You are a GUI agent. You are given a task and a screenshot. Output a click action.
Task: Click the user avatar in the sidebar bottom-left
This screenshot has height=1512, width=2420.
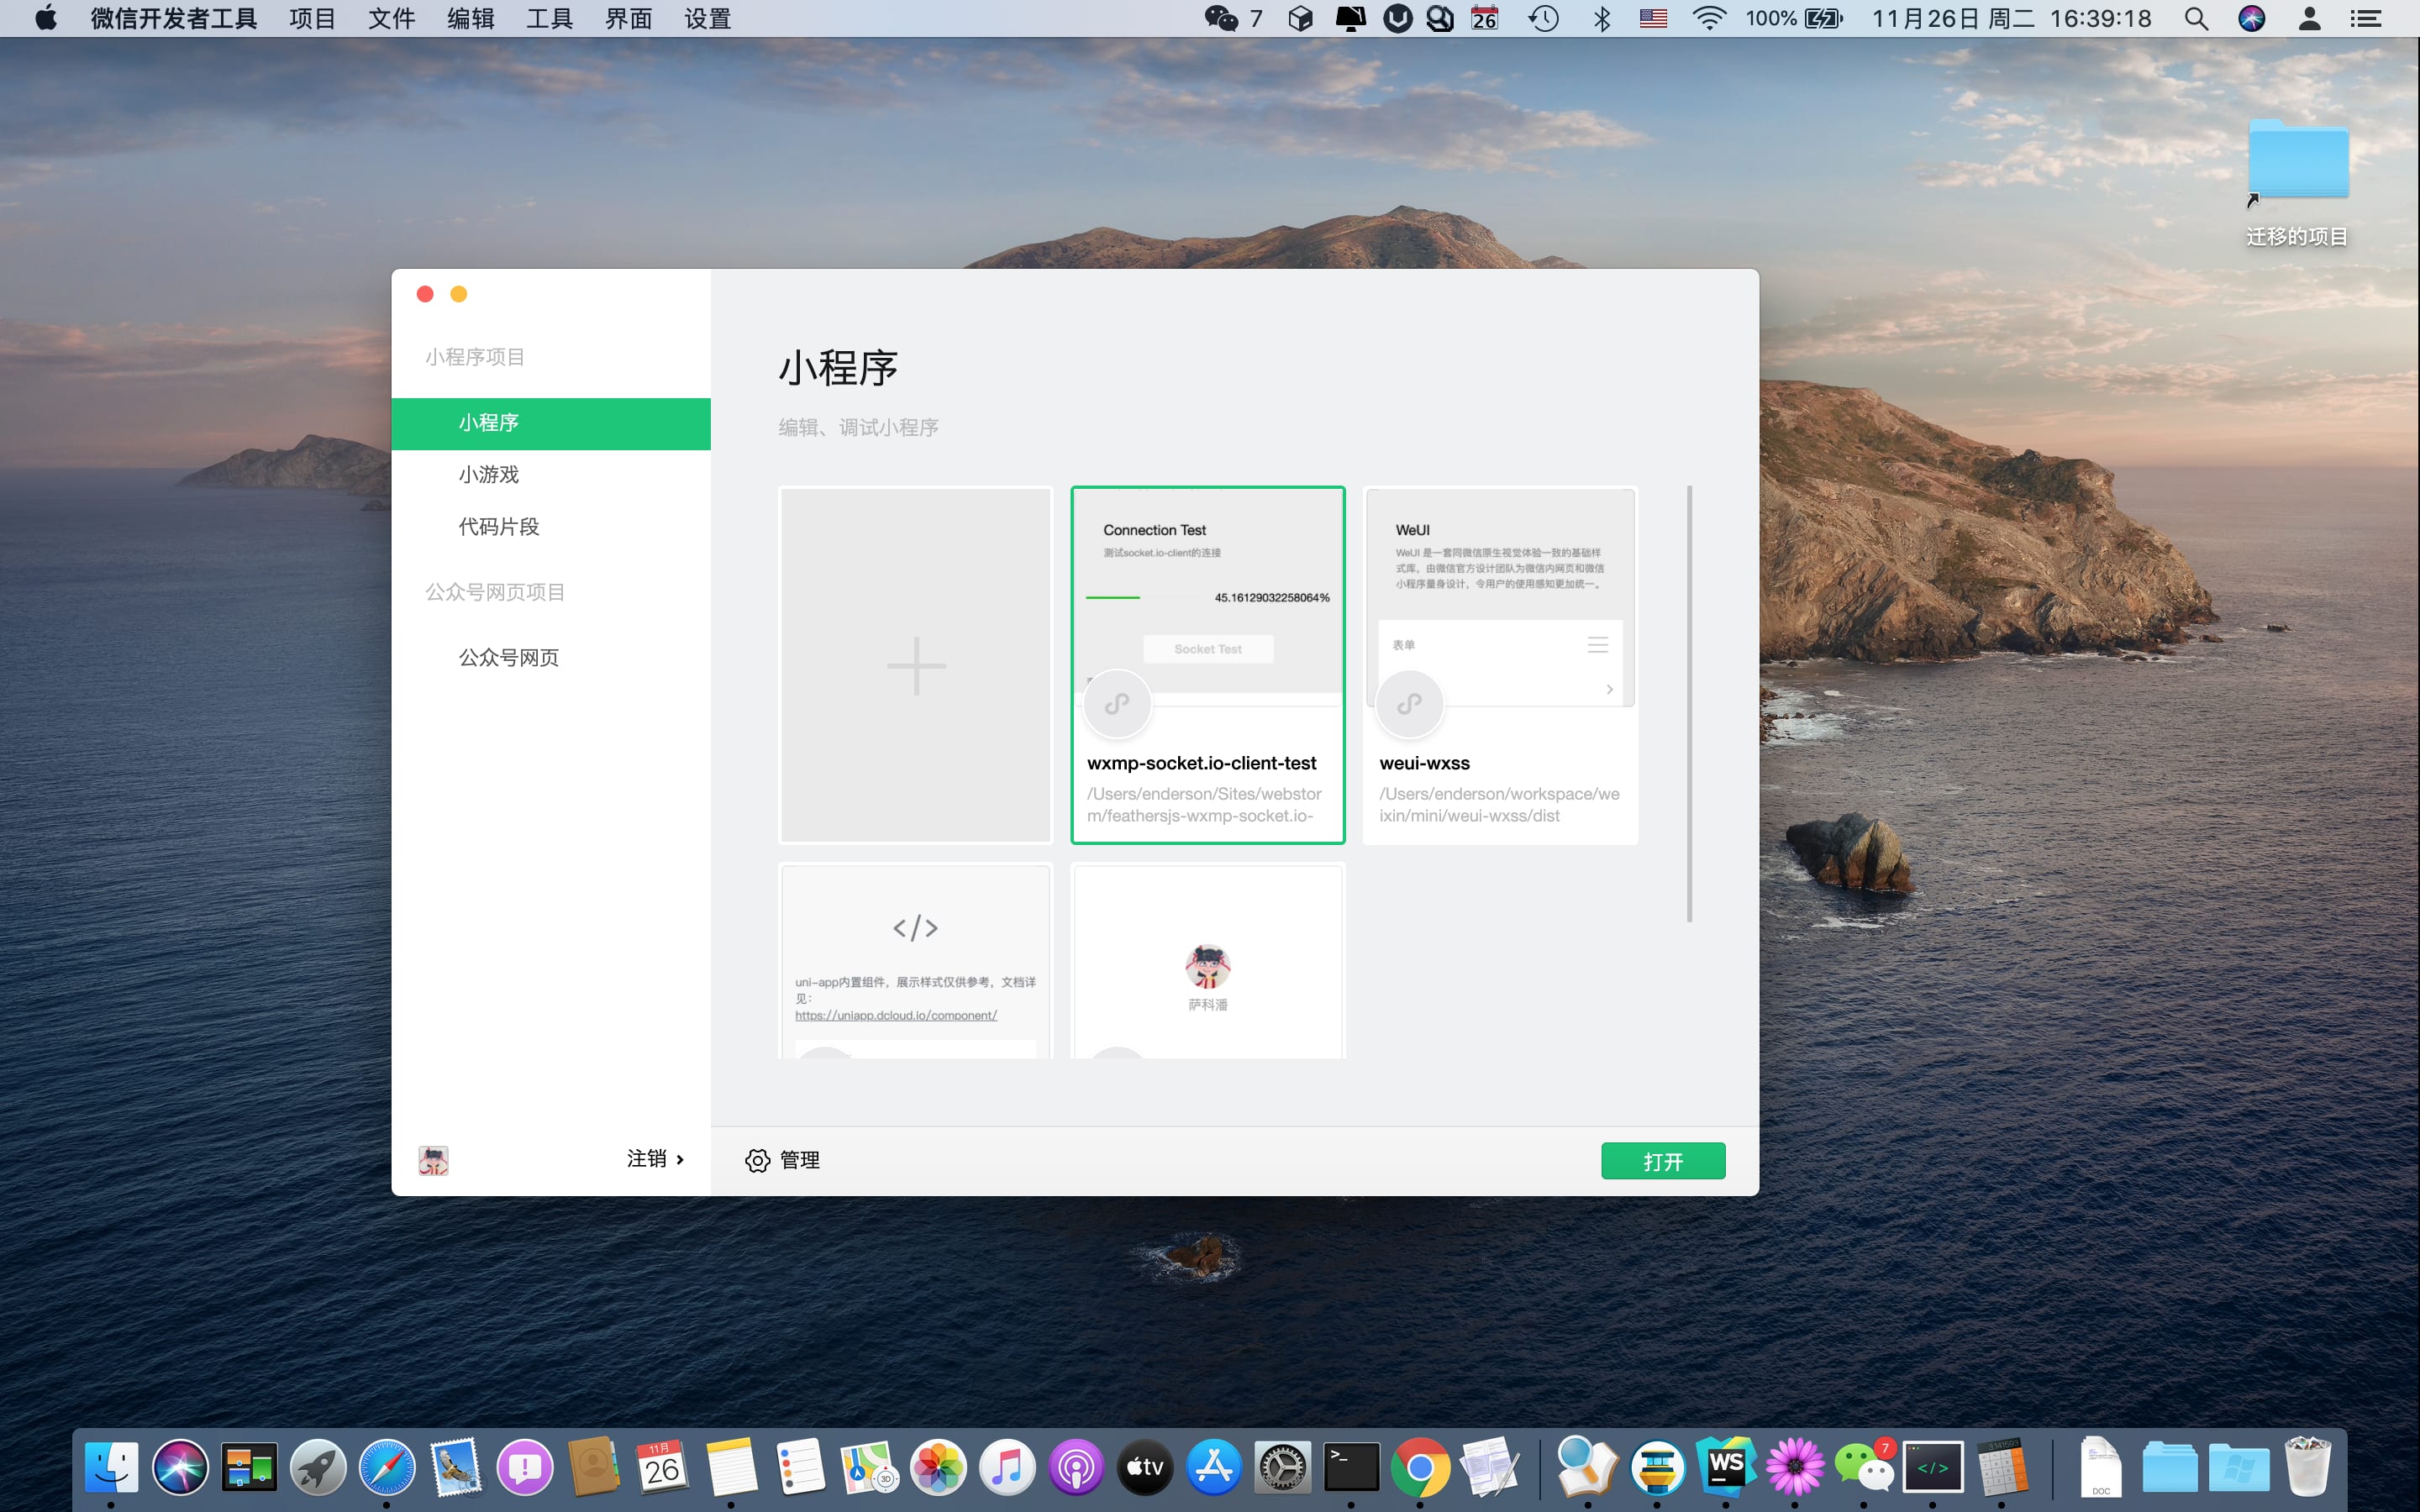click(433, 1160)
